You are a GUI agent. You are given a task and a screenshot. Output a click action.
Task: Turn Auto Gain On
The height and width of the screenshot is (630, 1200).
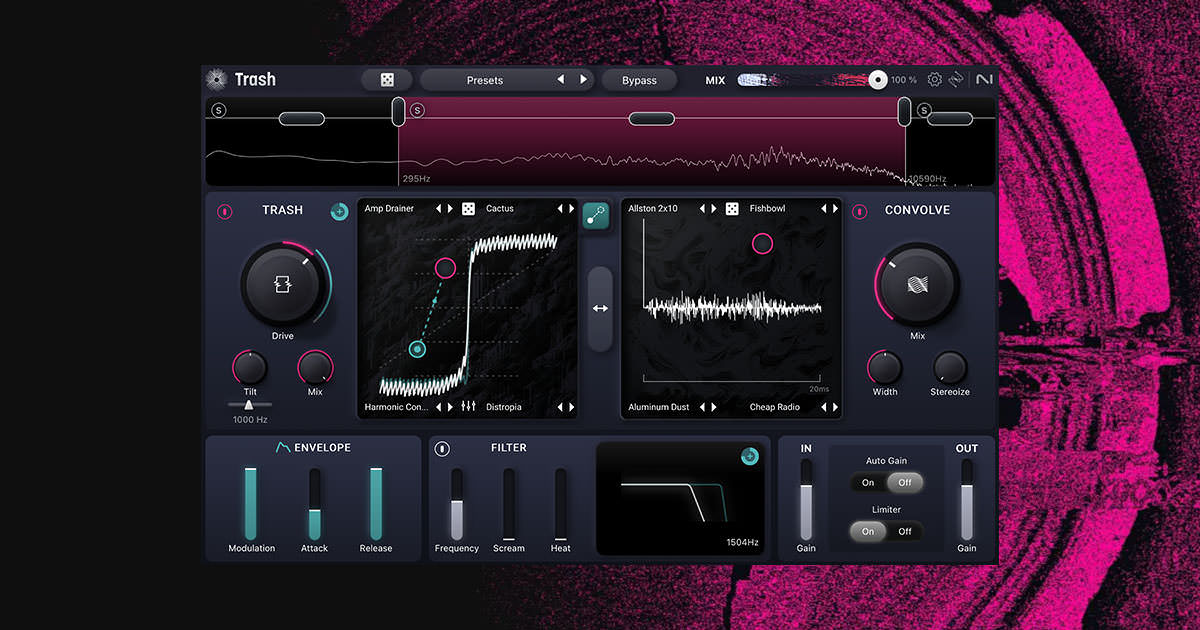coord(868,483)
